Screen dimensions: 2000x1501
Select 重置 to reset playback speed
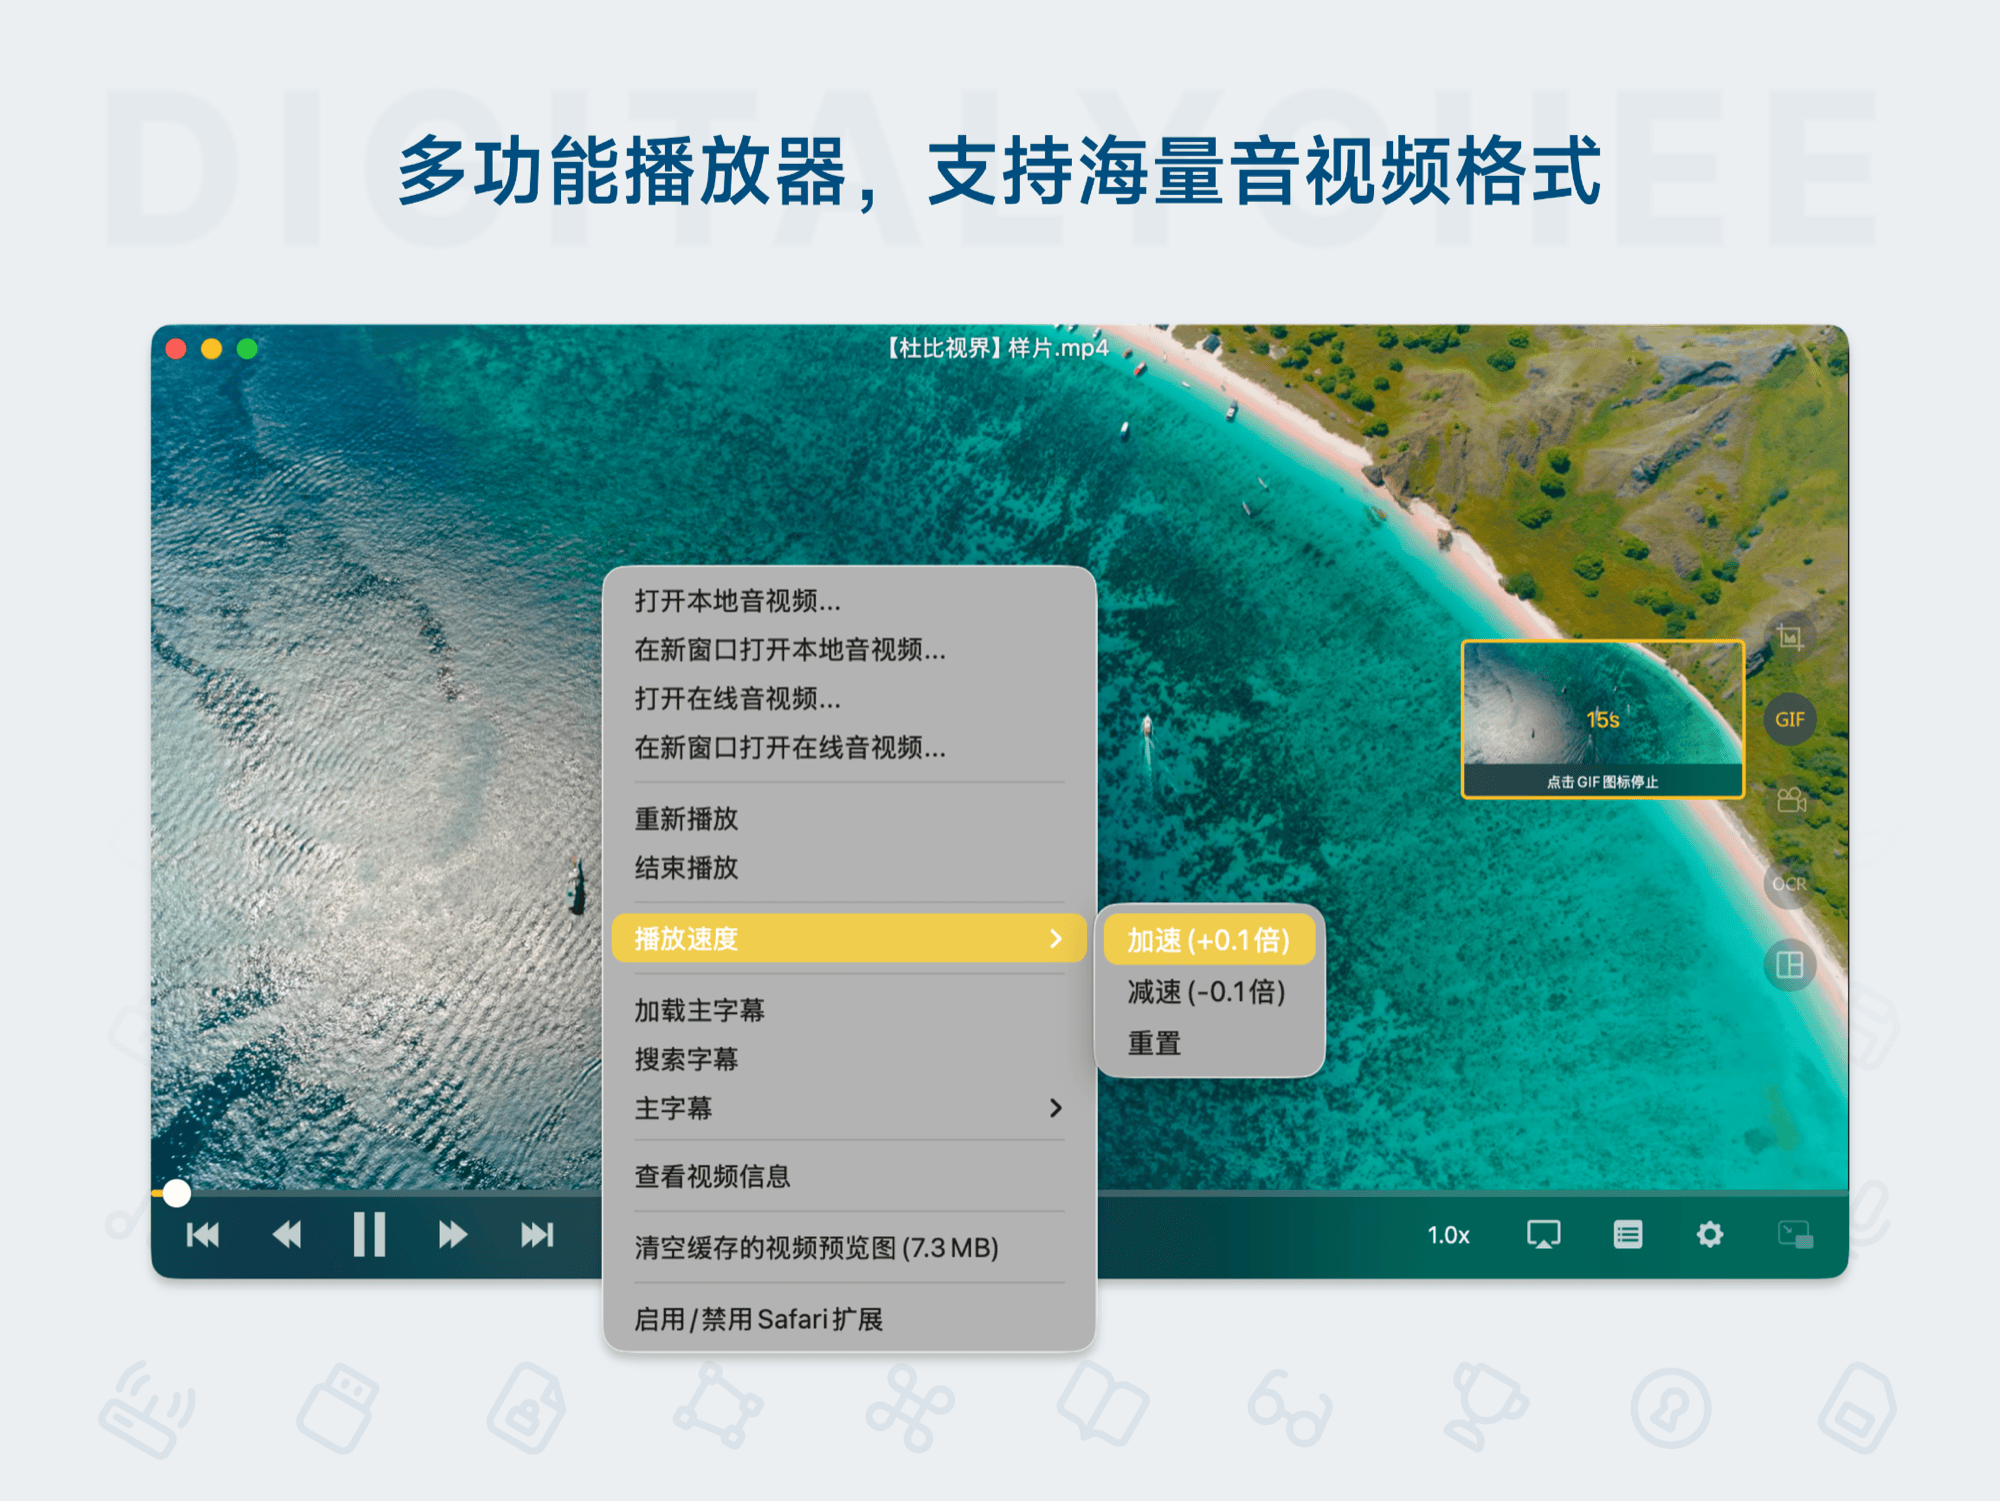[1155, 1042]
